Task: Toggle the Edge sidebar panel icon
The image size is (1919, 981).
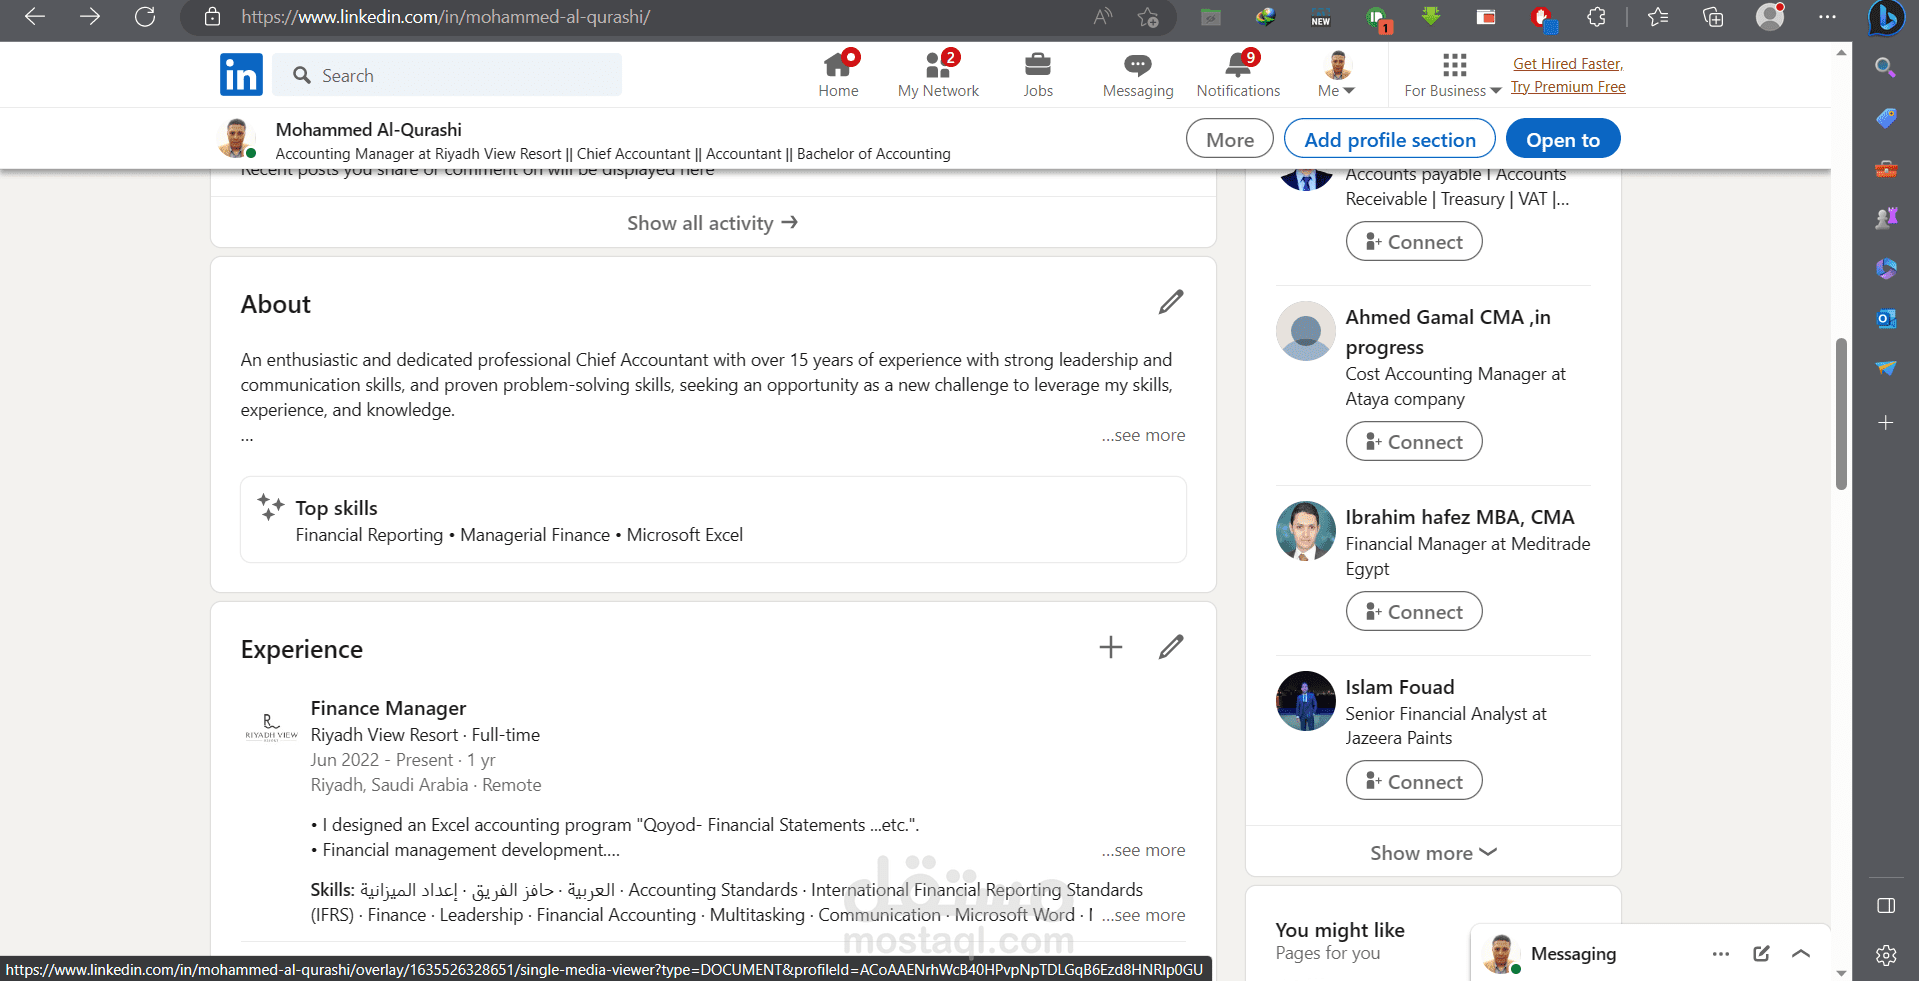Action: pyautogui.click(x=1886, y=905)
